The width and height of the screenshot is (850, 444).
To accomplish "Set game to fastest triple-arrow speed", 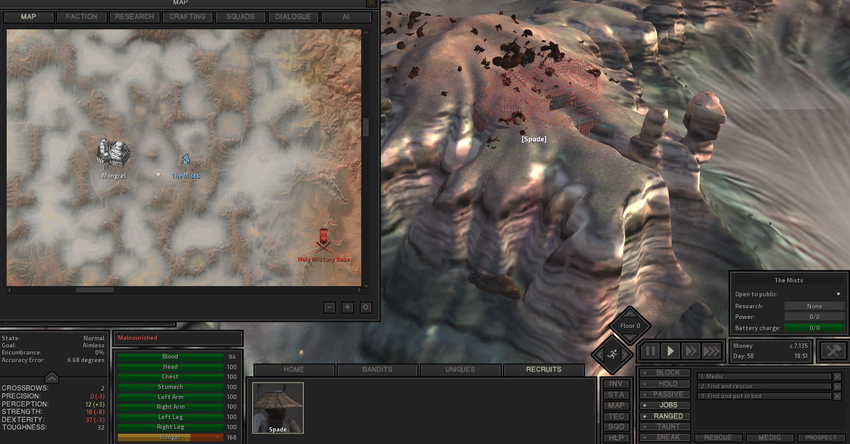I will click(711, 351).
